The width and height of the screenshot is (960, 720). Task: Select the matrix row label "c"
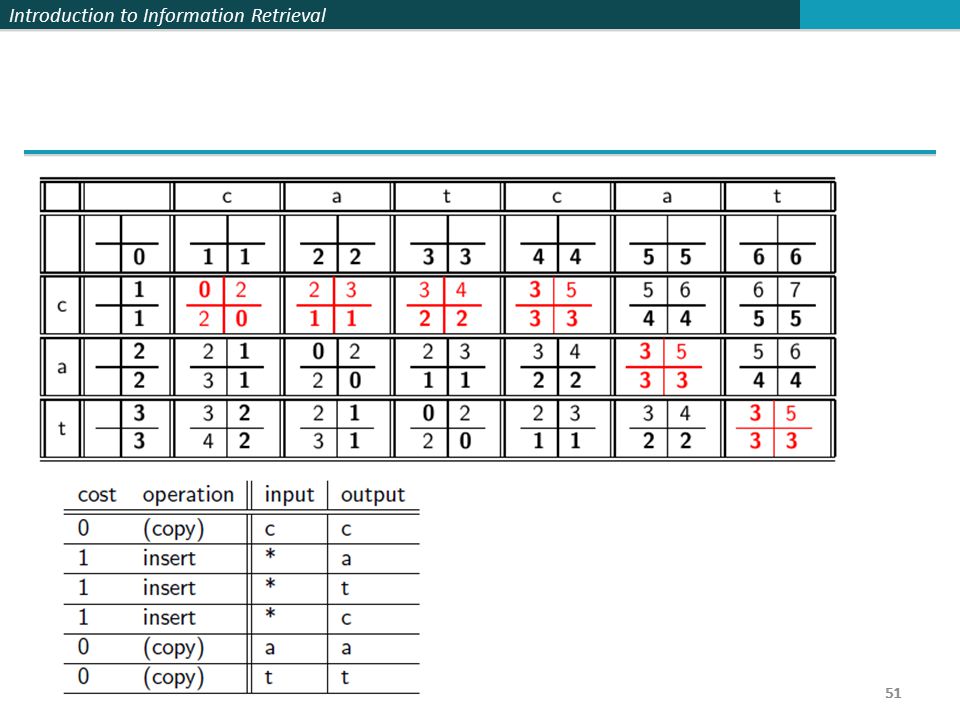(x=62, y=306)
